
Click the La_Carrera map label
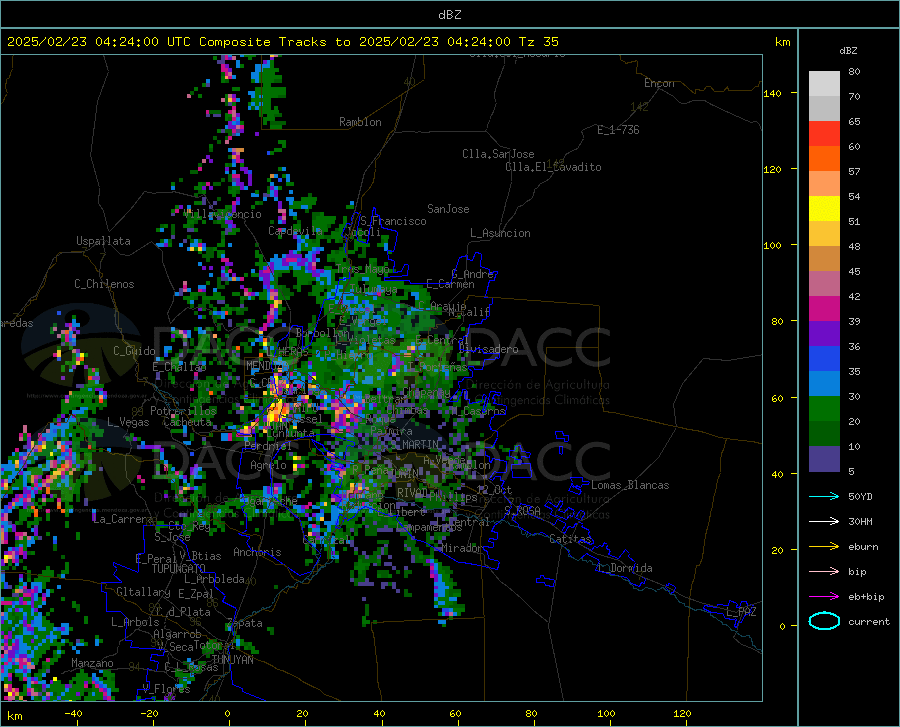point(123,519)
